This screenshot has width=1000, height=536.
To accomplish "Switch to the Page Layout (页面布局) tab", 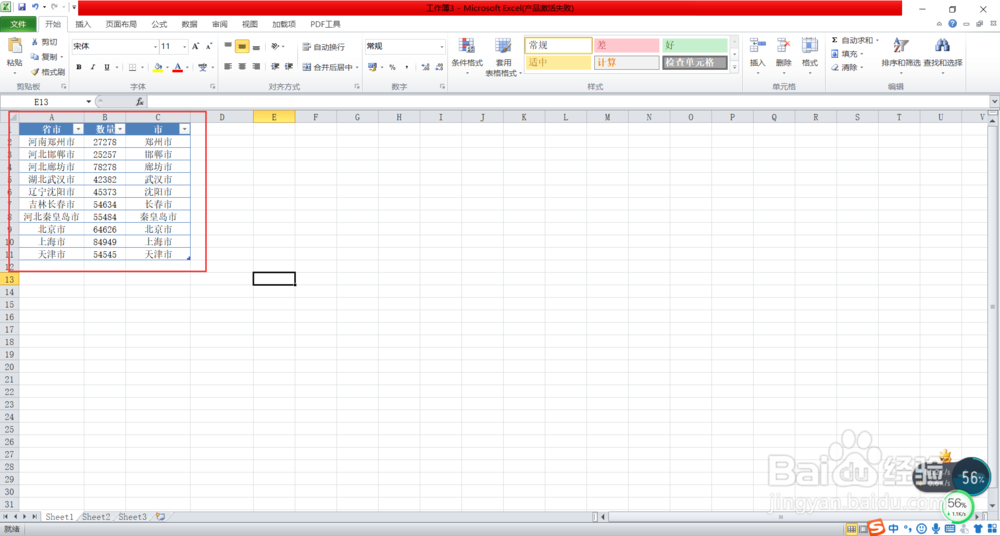I will coord(121,24).
